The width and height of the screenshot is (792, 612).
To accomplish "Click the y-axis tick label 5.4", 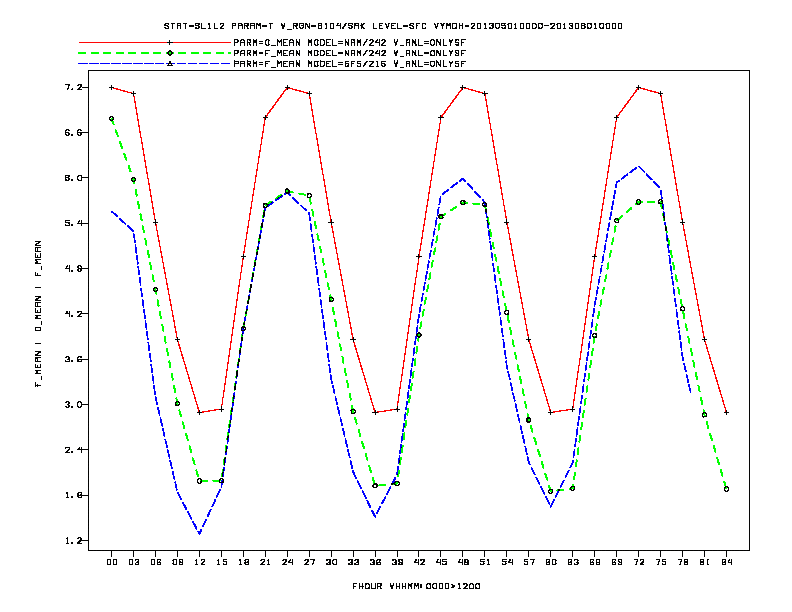I will click(73, 223).
